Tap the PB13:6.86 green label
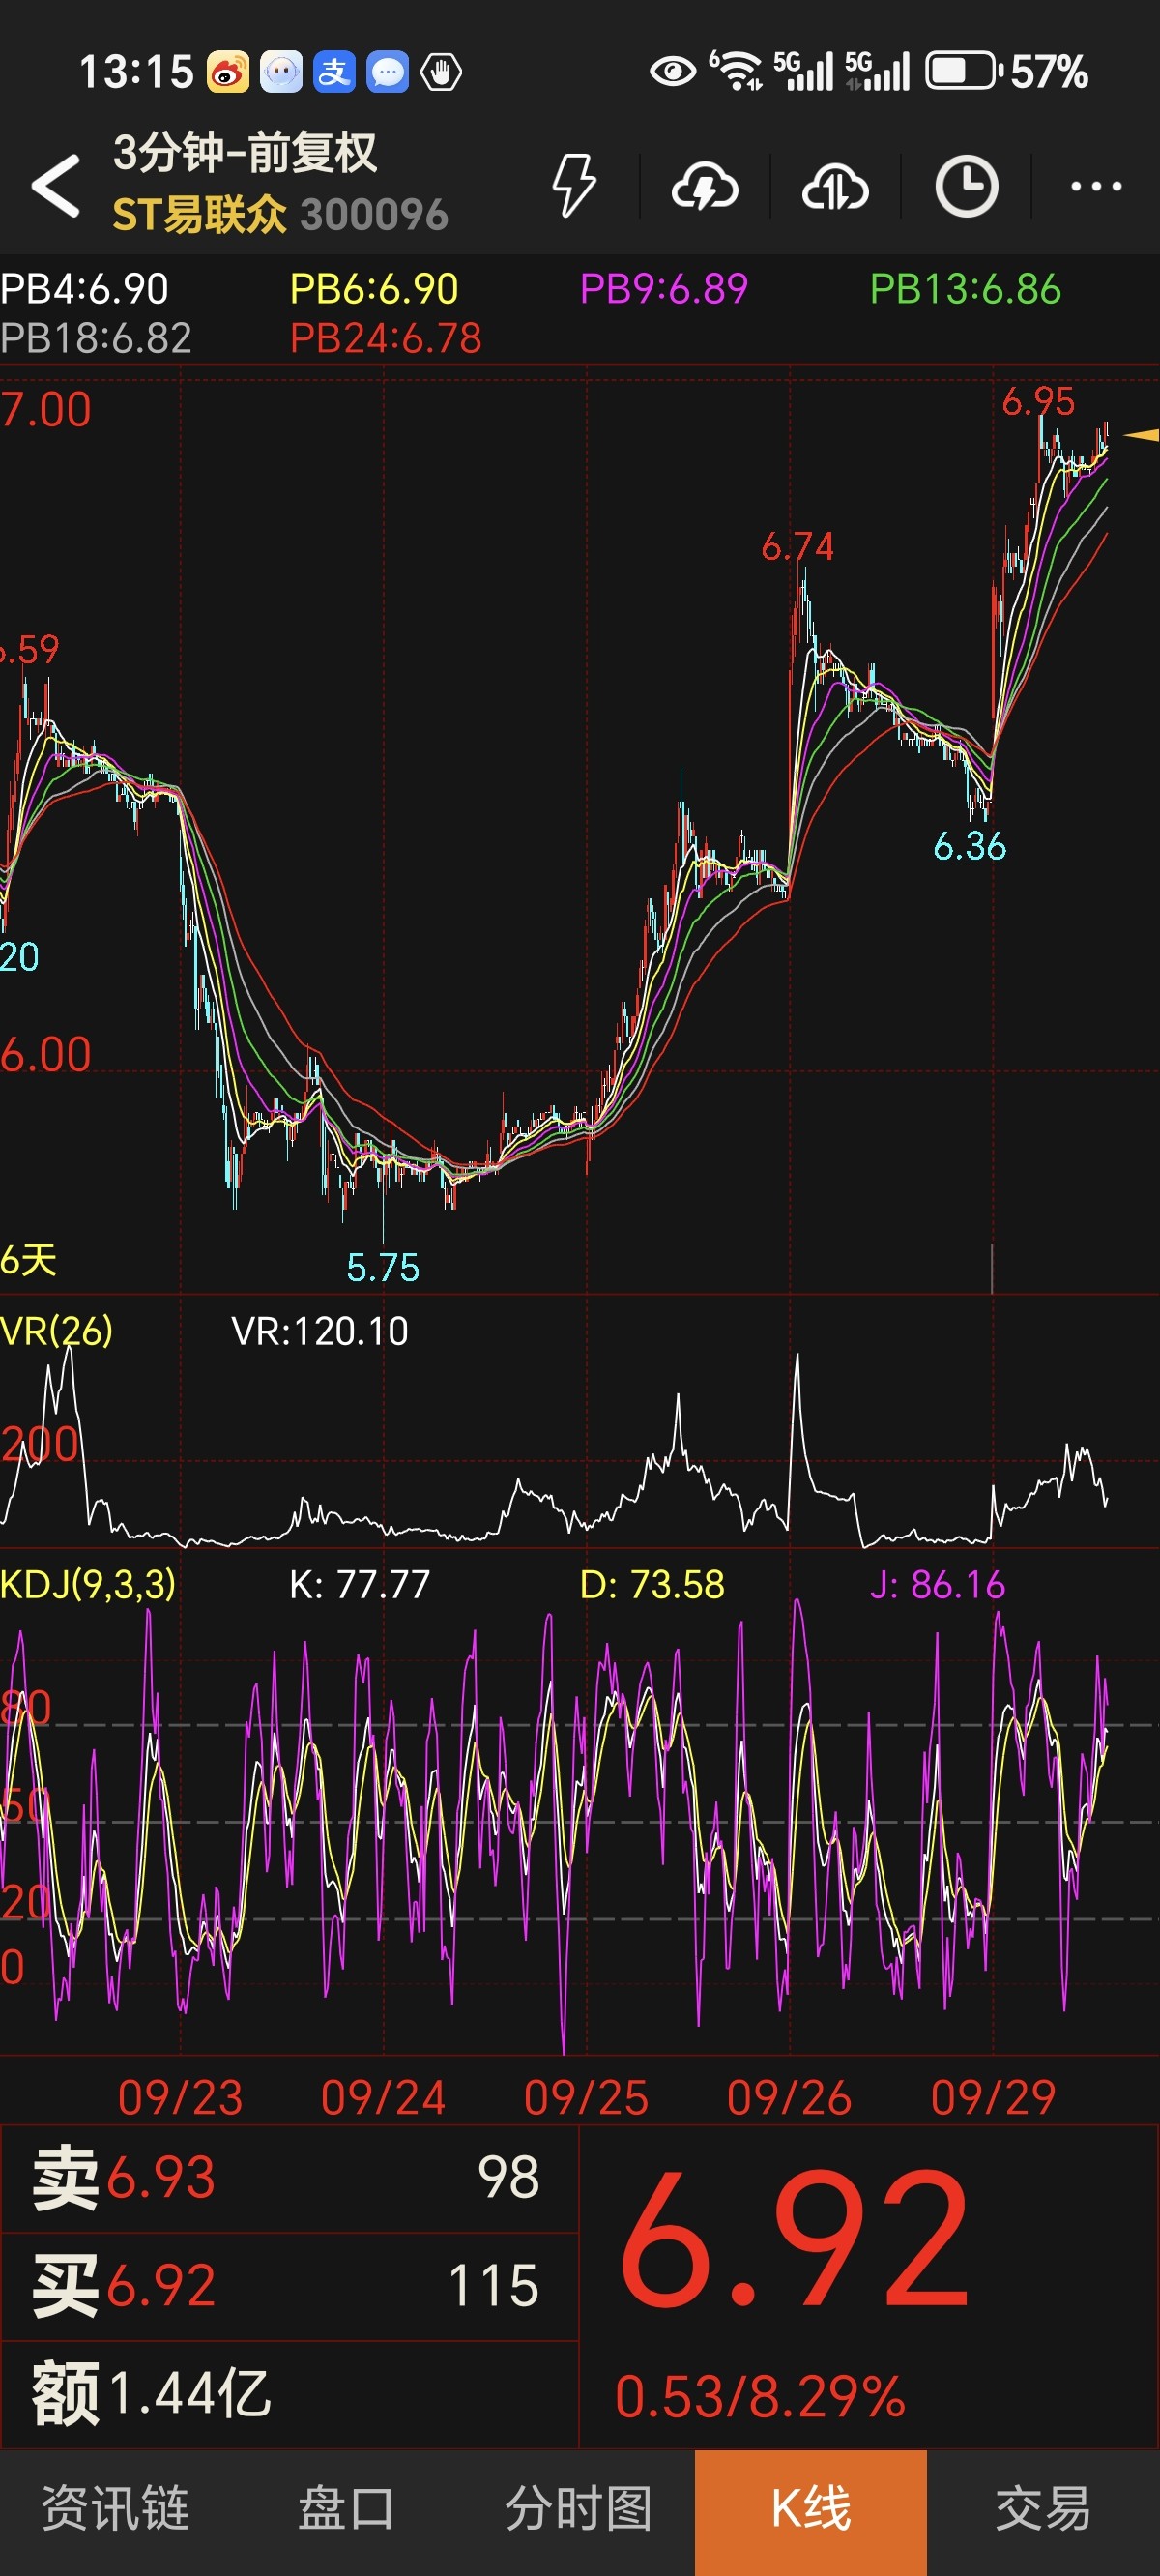The width and height of the screenshot is (1160, 2576). pos(965,289)
